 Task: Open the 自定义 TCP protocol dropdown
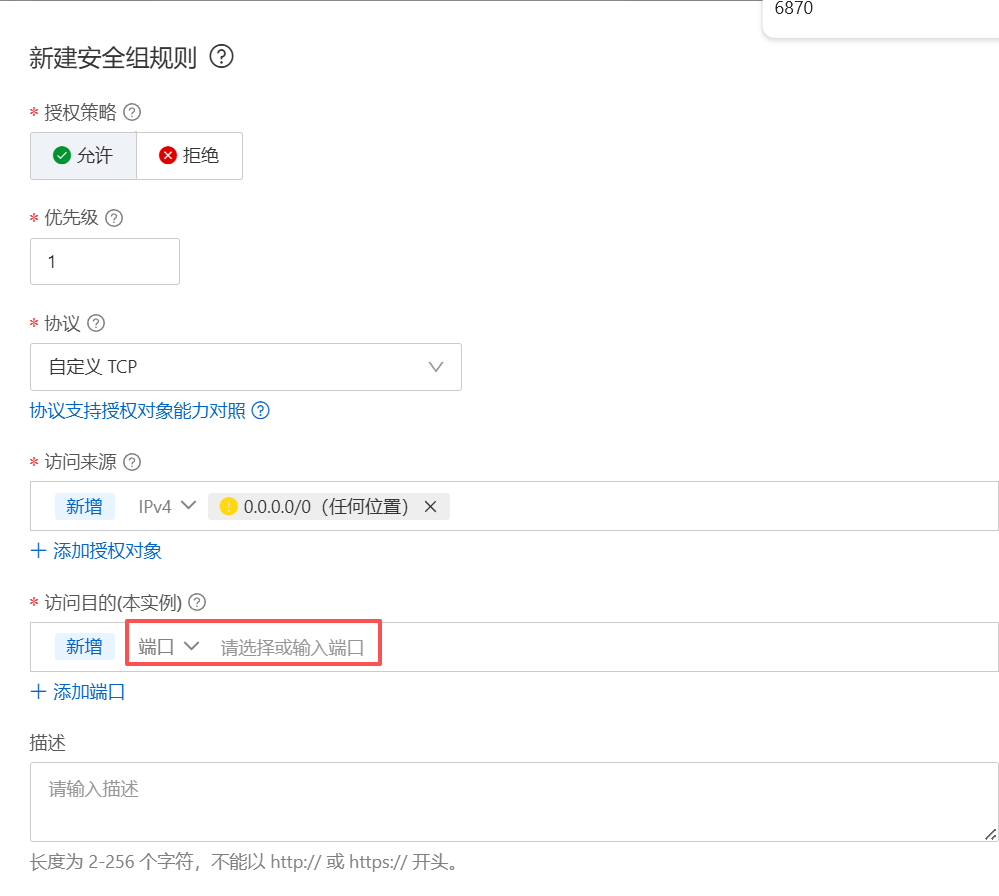coord(245,367)
